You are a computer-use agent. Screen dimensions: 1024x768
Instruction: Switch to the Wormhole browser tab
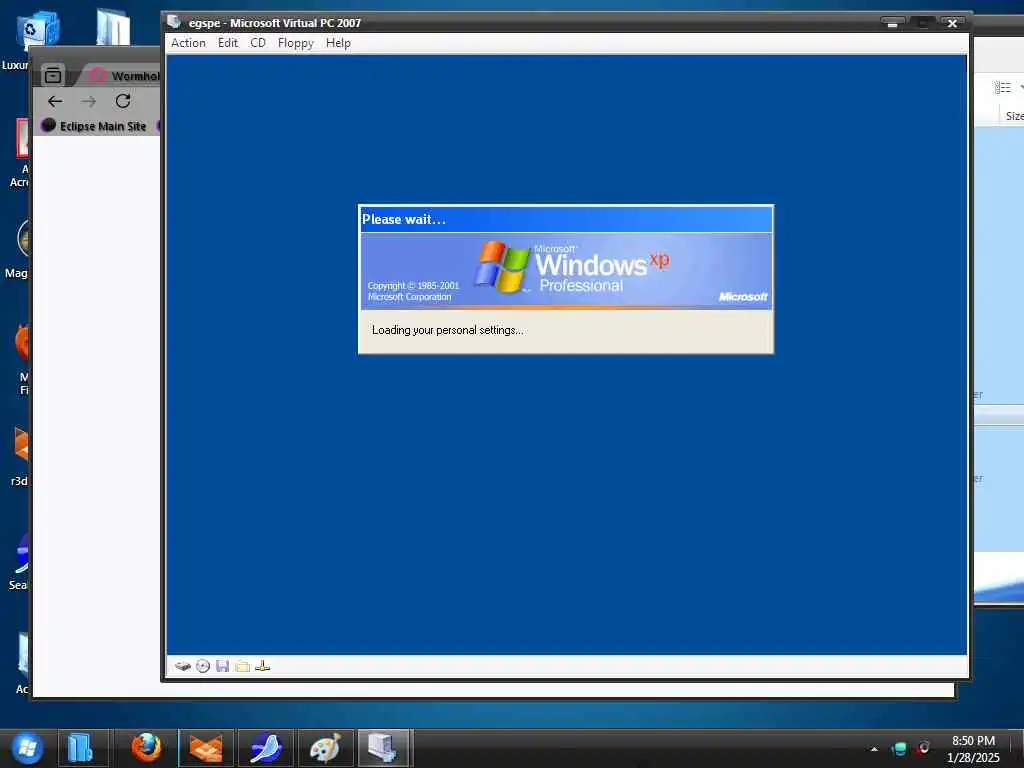tap(125, 76)
